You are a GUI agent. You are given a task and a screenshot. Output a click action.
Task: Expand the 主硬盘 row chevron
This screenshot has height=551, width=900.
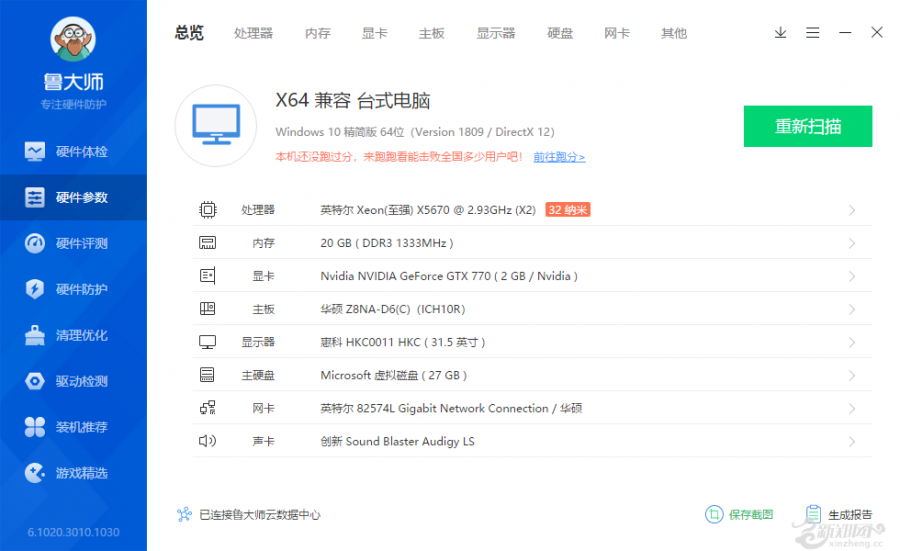[x=852, y=375]
